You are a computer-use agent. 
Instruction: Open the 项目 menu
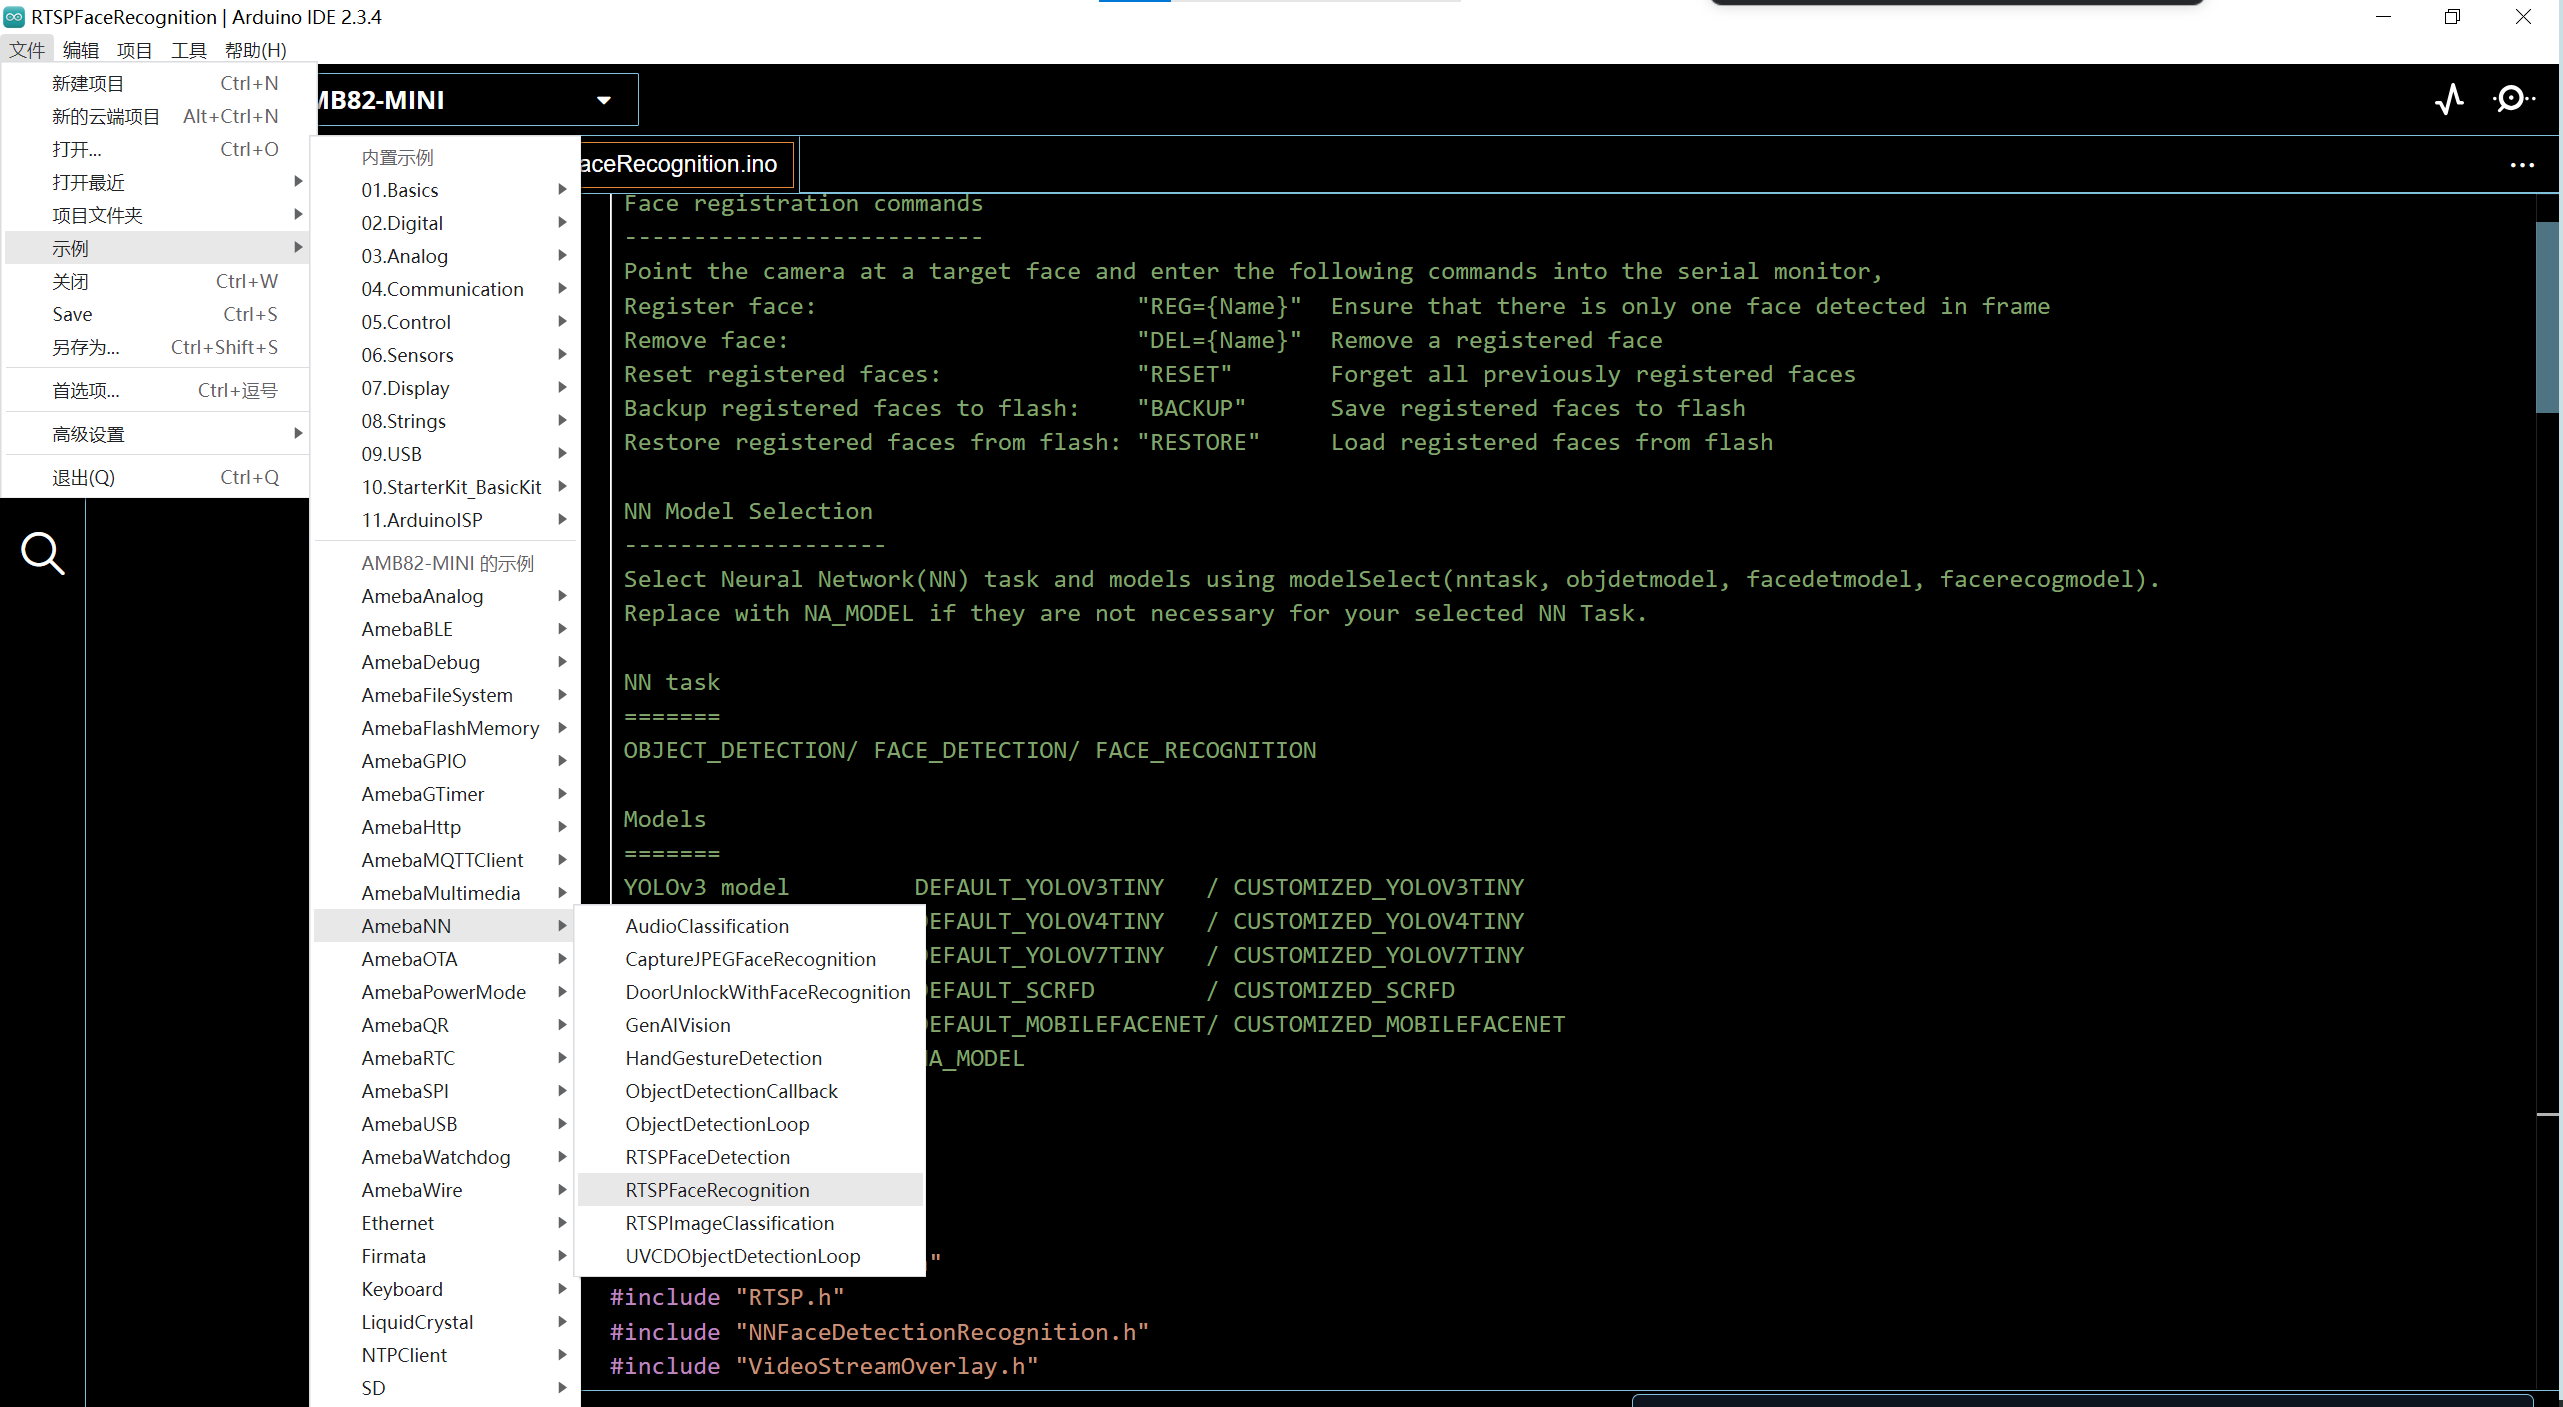pos(135,50)
